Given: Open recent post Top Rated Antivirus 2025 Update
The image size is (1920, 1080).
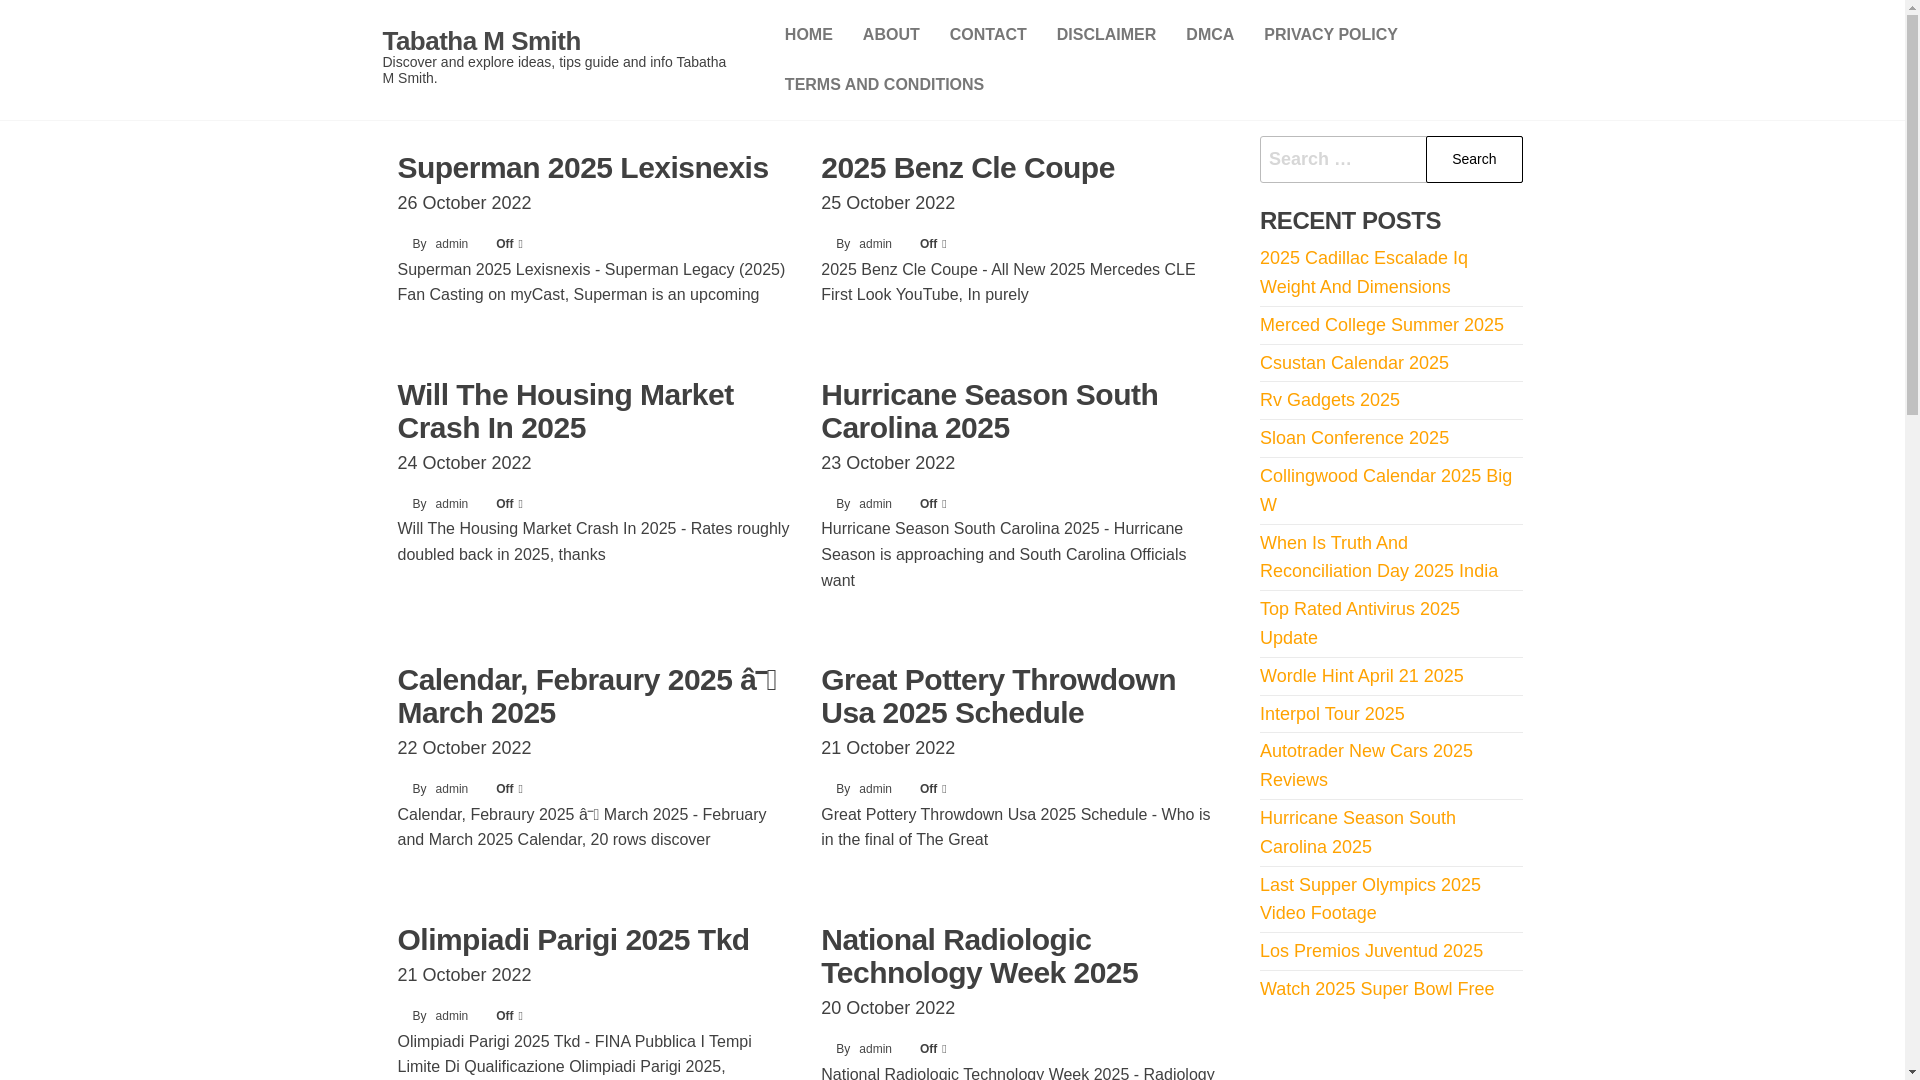Looking at the screenshot, I should click(1359, 623).
